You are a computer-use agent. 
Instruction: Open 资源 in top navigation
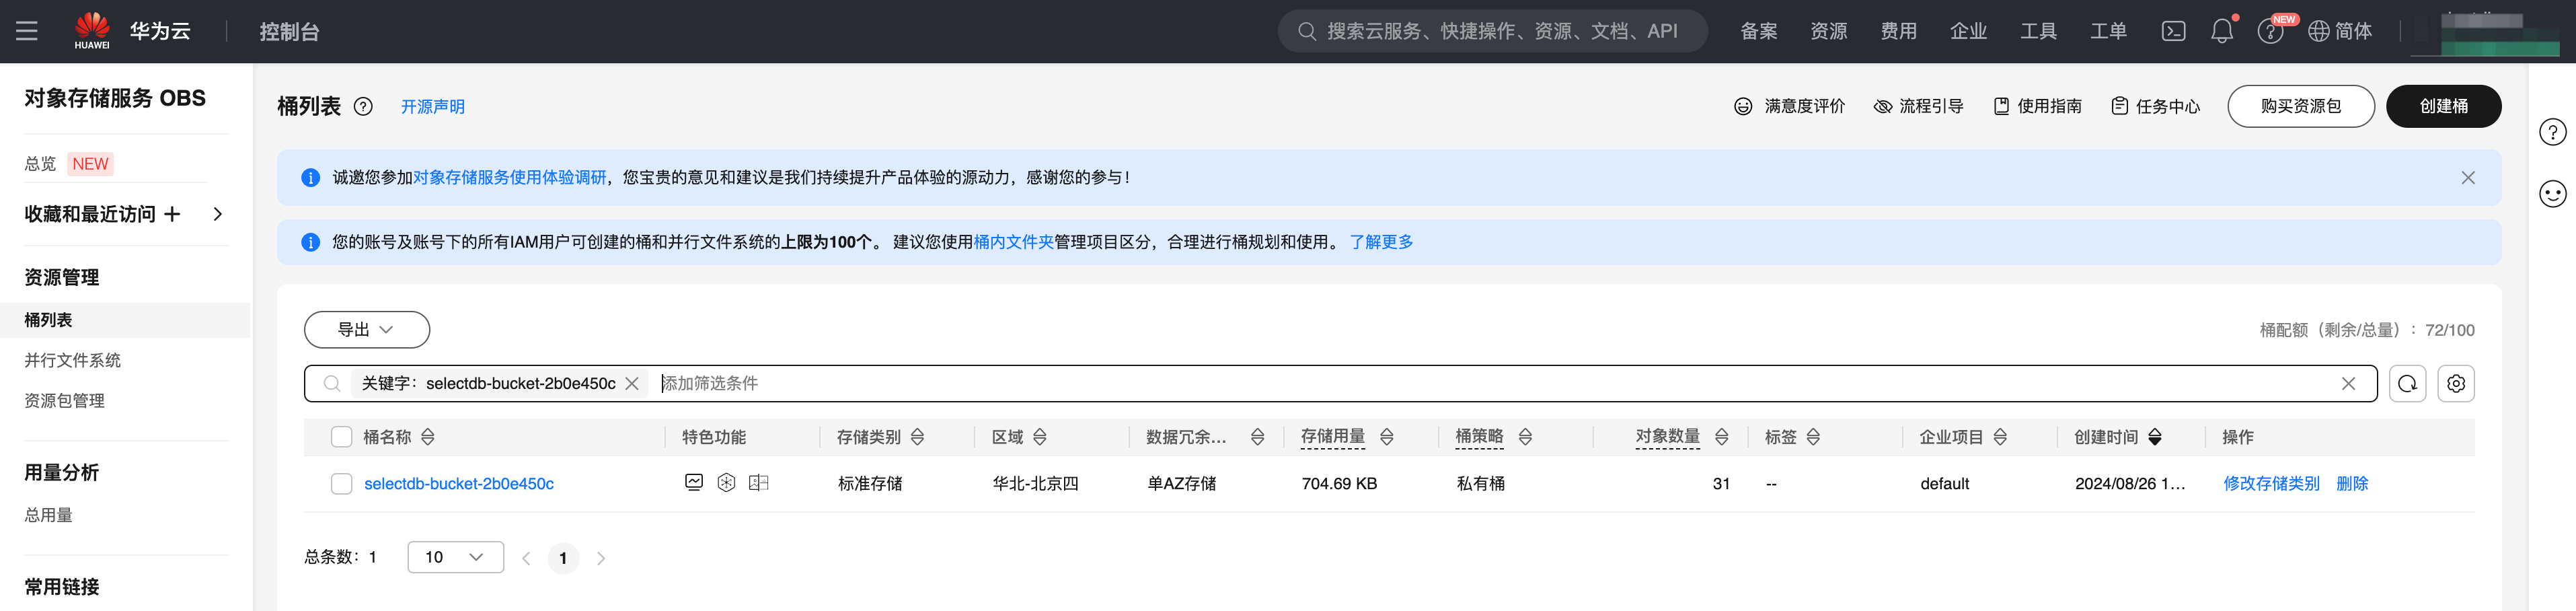pos(1829,31)
